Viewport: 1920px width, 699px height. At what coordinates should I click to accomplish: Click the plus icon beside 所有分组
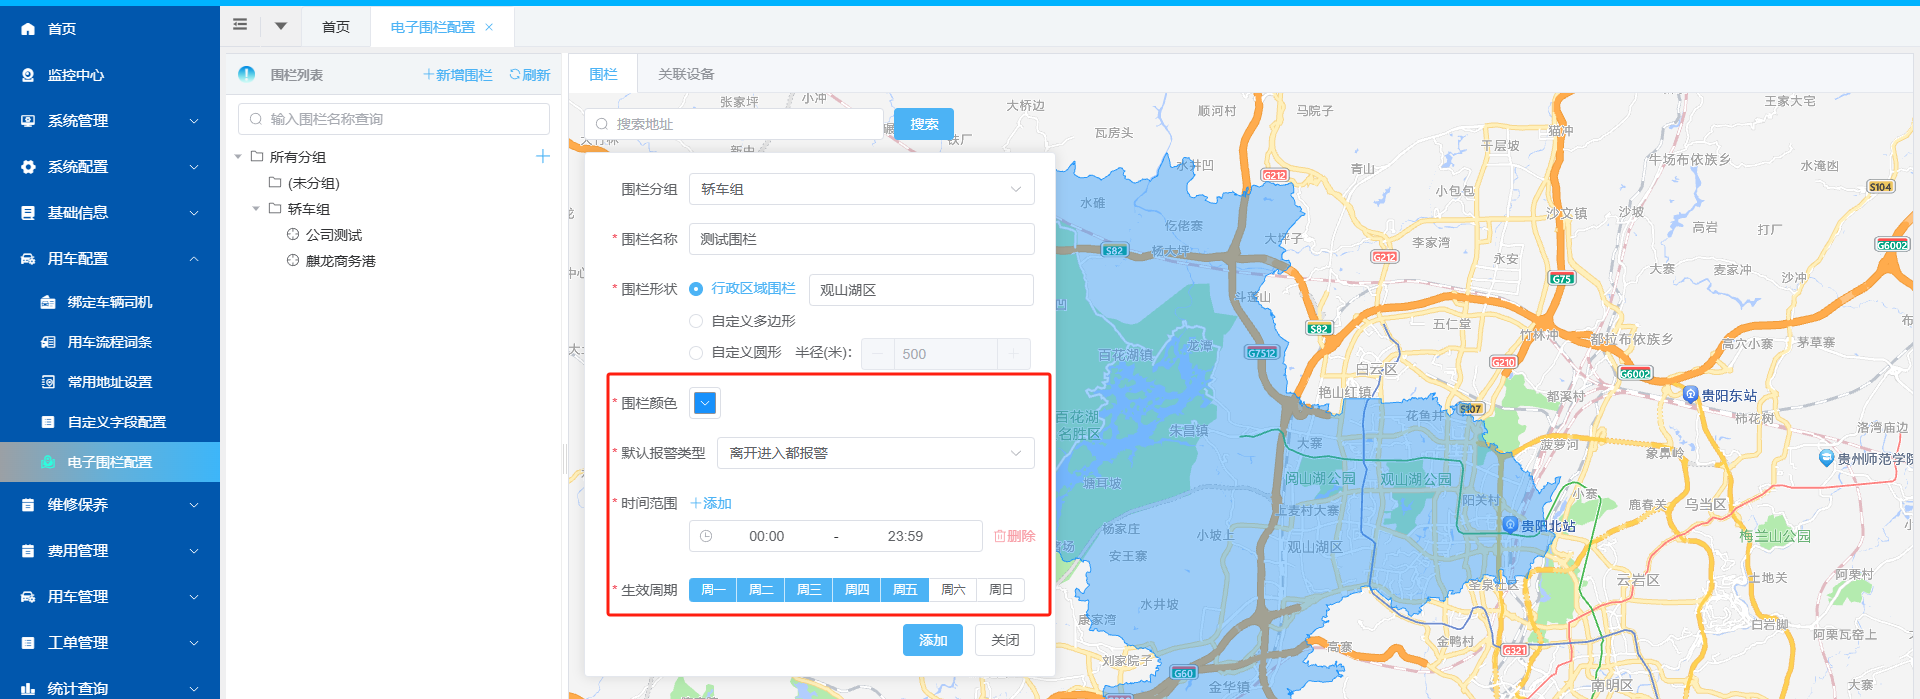(x=542, y=156)
